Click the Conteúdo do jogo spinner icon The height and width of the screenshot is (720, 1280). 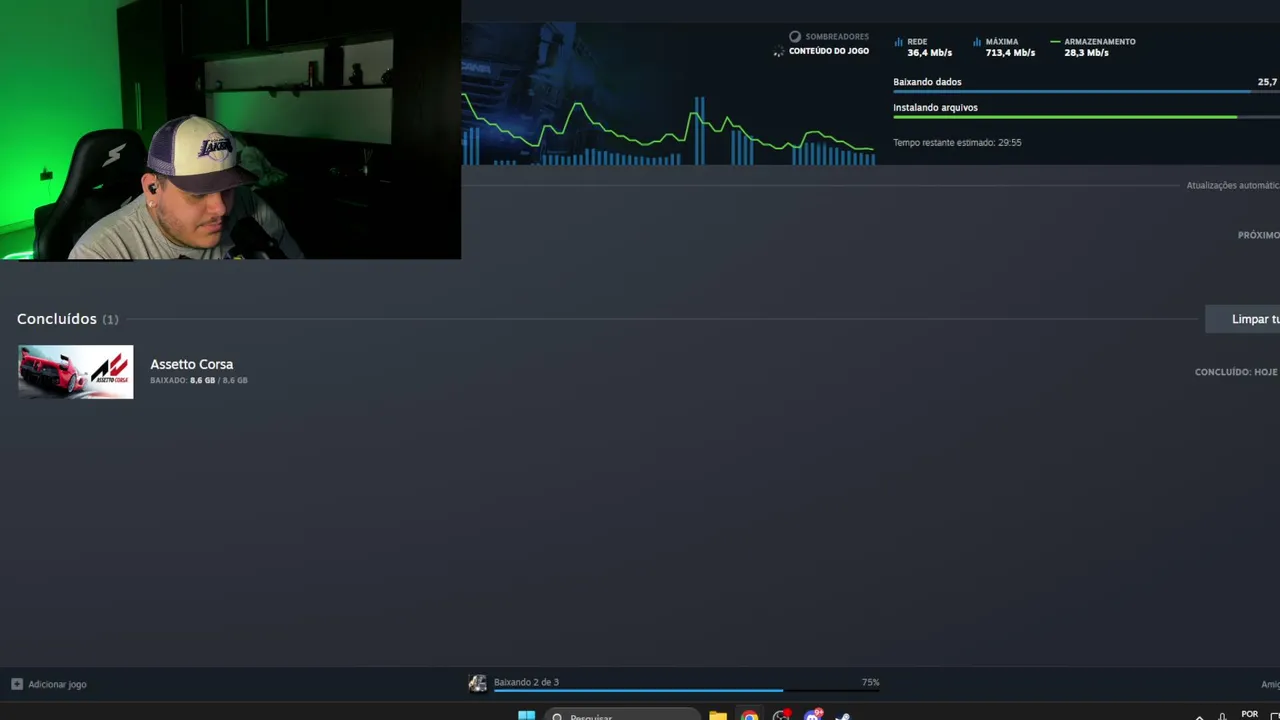779,51
